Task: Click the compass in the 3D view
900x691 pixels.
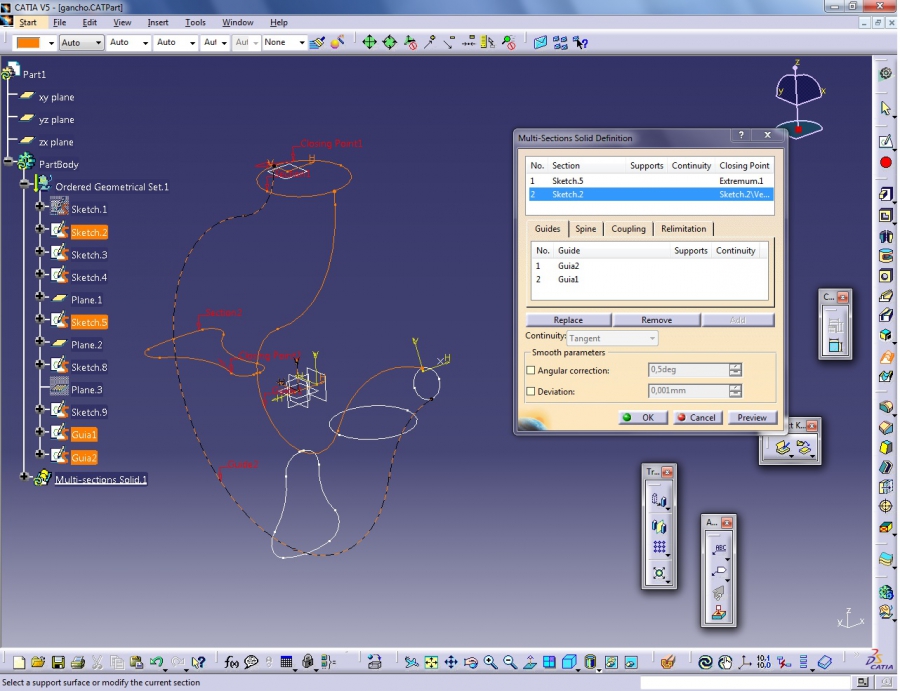Action: point(798,98)
